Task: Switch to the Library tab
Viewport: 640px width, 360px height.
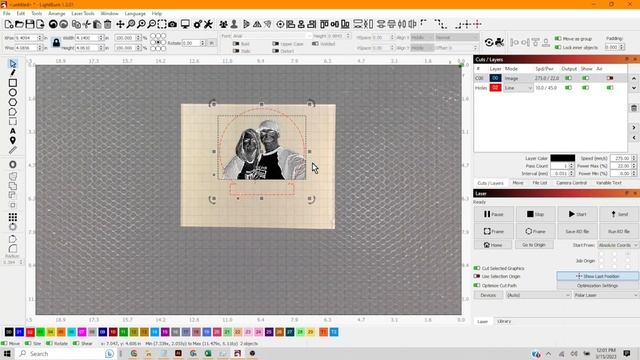Action: point(504,321)
